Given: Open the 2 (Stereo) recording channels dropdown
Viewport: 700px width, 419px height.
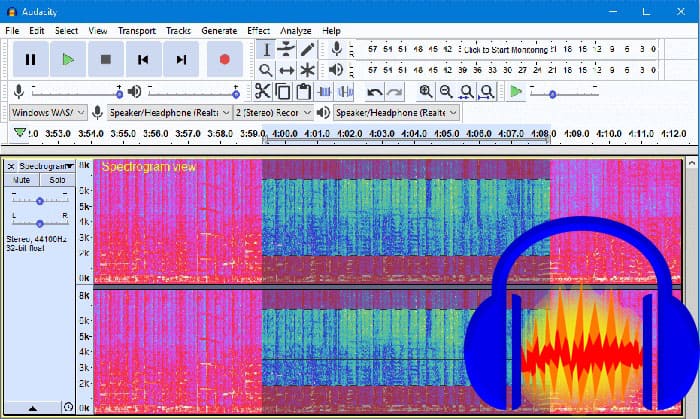Looking at the screenshot, I should coord(273,112).
